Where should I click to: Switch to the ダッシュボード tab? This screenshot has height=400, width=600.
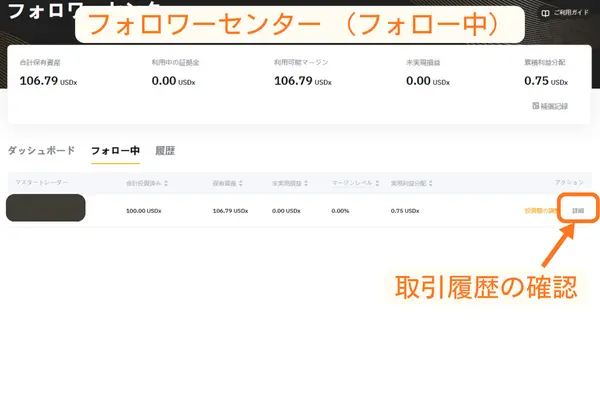[x=41, y=151]
